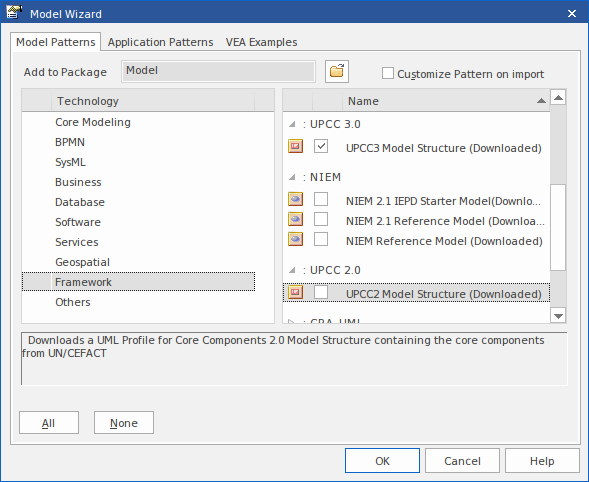Click the NIEM 2.1 IEPD Starter Model icon
589x482 pixels.
pyautogui.click(x=295, y=199)
